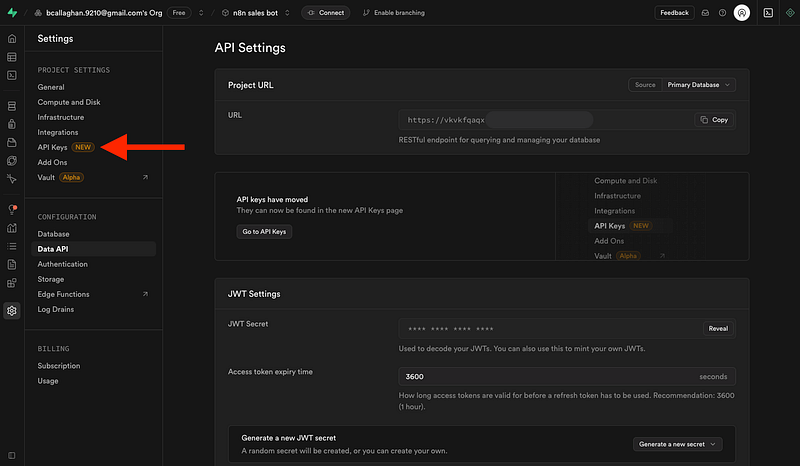Click the Supabase logo in top bar
This screenshot has width=800, height=466.
(12, 13)
